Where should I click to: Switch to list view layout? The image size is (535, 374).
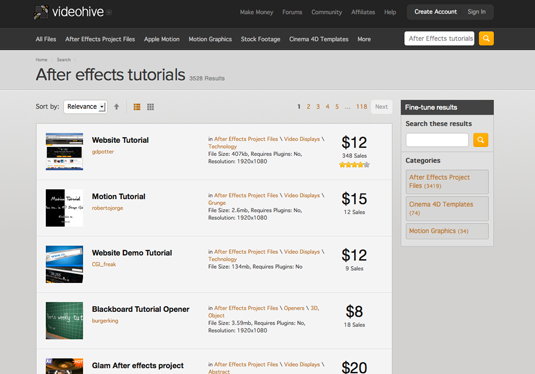137,107
